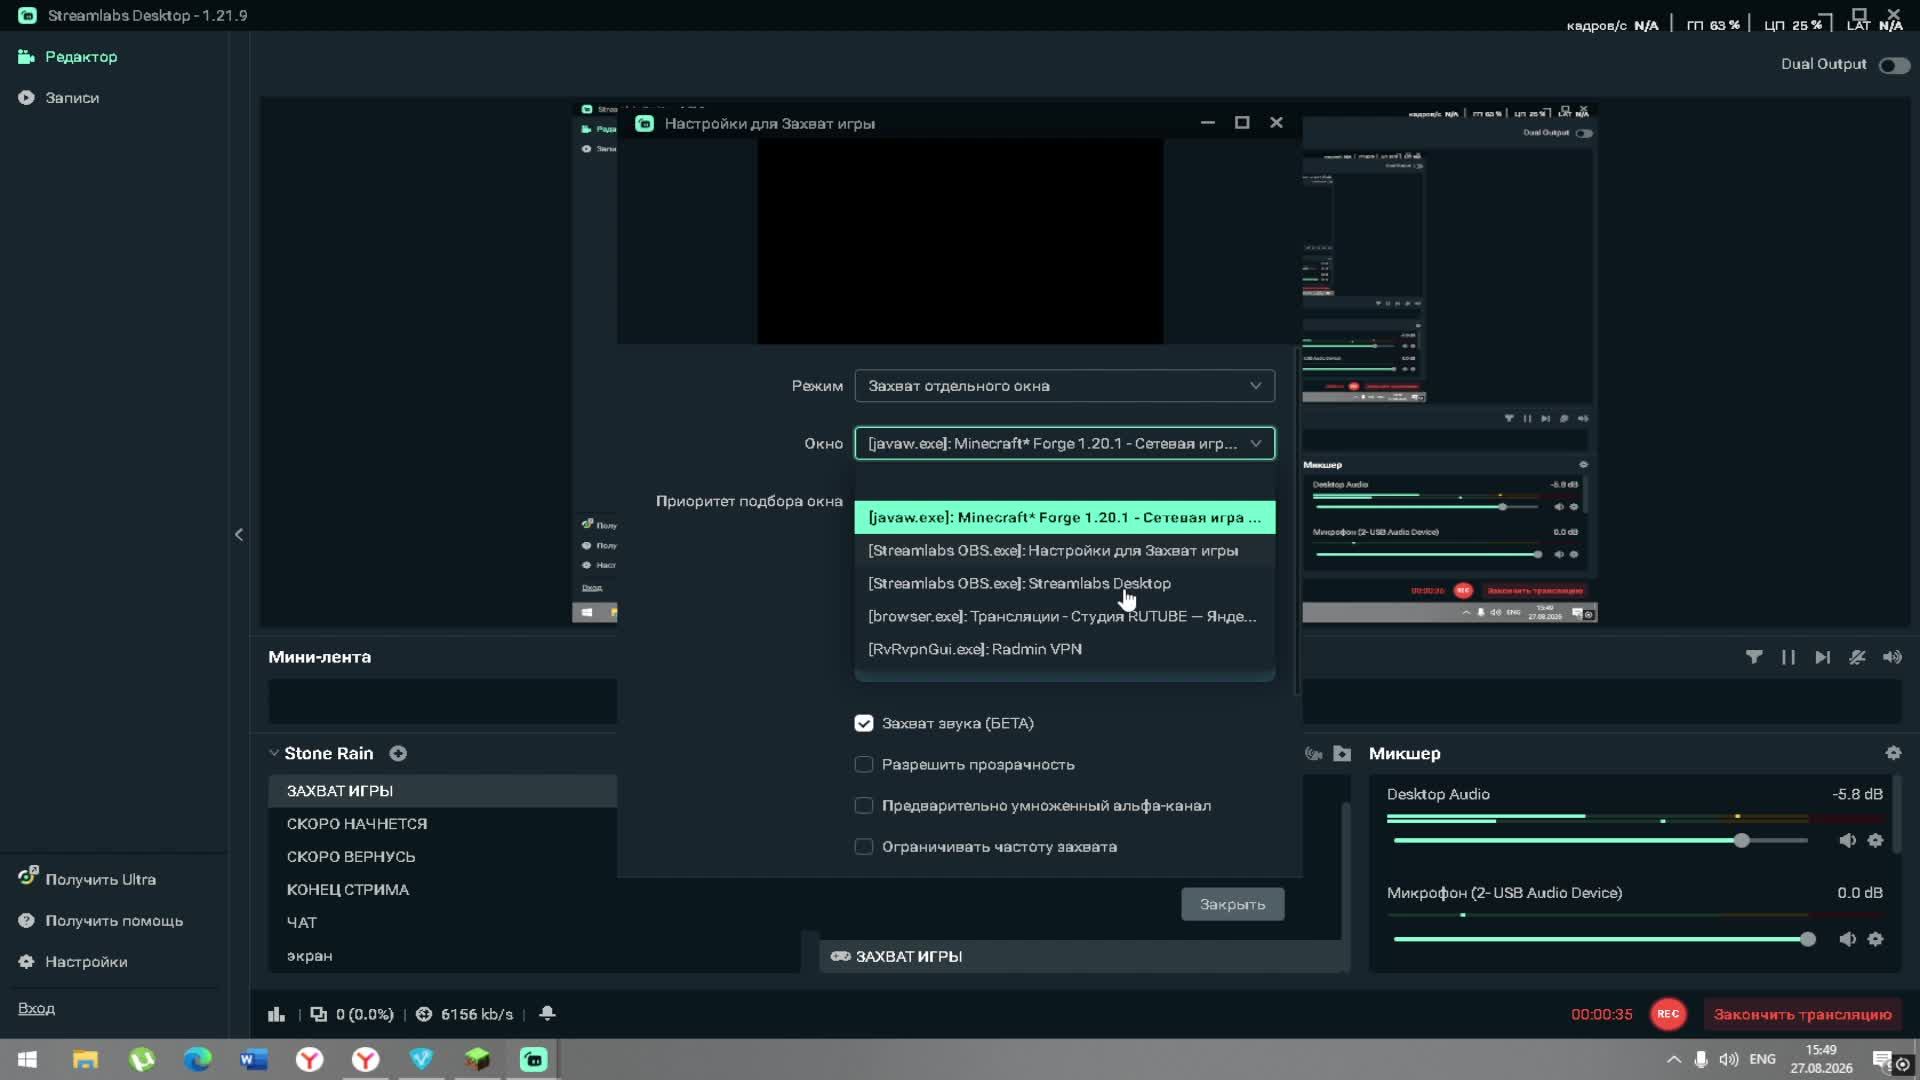Add a new scene with the plus icon
Screen dimensions: 1920x1080
point(398,754)
